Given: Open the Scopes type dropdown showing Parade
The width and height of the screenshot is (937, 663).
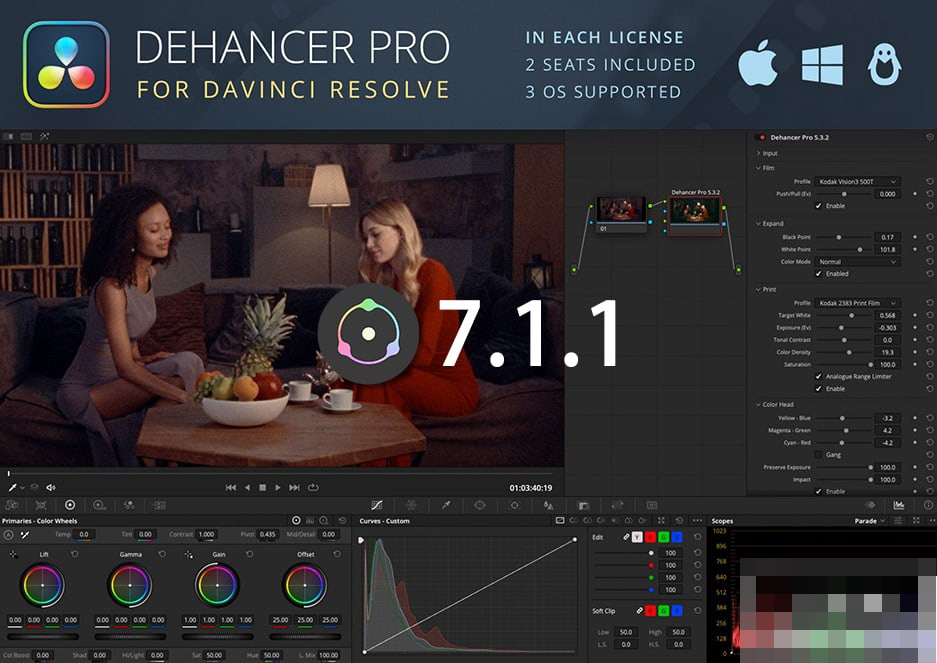Looking at the screenshot, I should pyautogui.click(x=869, y=521).
